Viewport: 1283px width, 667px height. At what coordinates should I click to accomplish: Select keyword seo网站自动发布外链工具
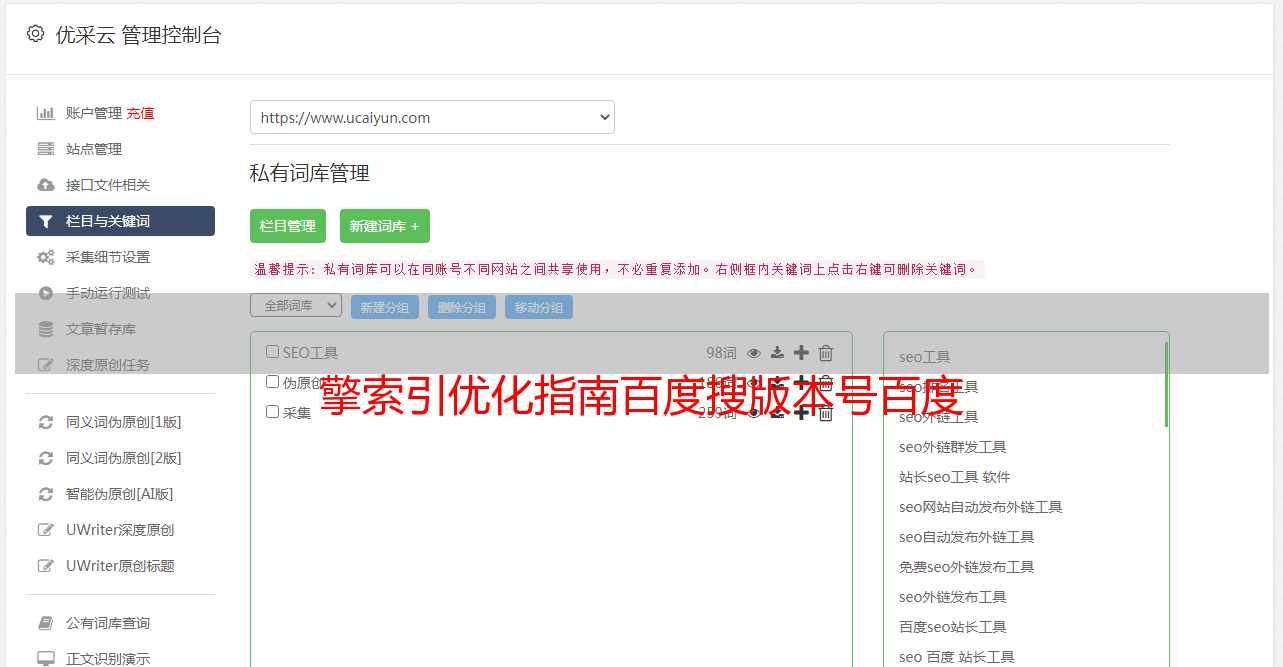click(980, 507)
